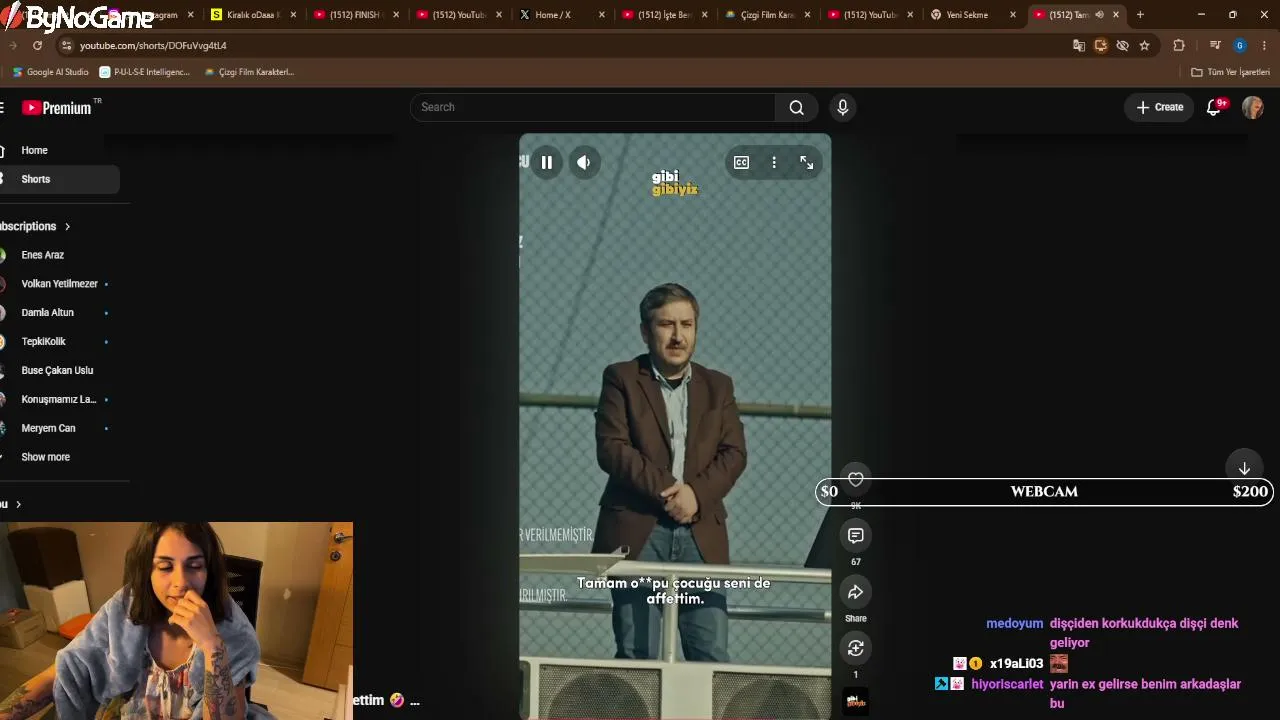Viewport: 1280px width, 720px height.
Task: Focus the YouTube Search field
Action: point(593,107)
